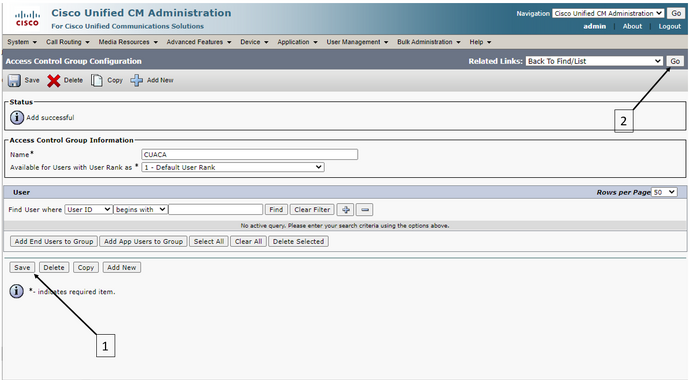690x380 pixels.
Task: Open the Rows per Page dropdown
Action: (664, 192)
